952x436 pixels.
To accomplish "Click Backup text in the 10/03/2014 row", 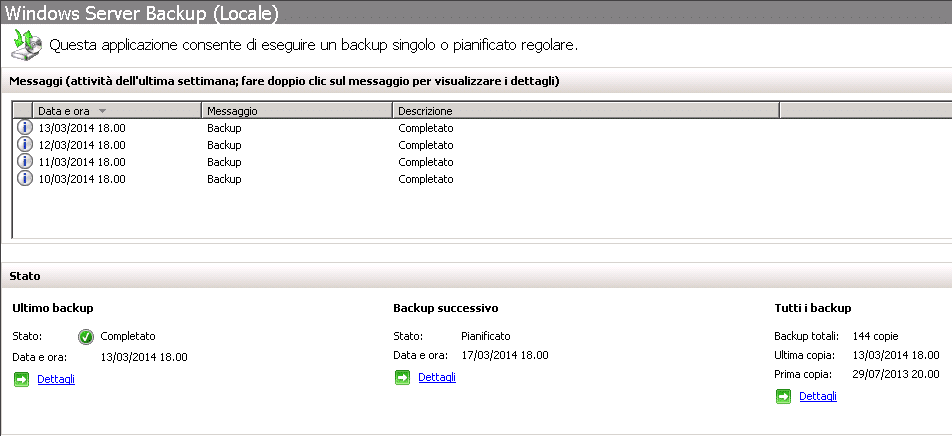I will click(x=224, y=179).
